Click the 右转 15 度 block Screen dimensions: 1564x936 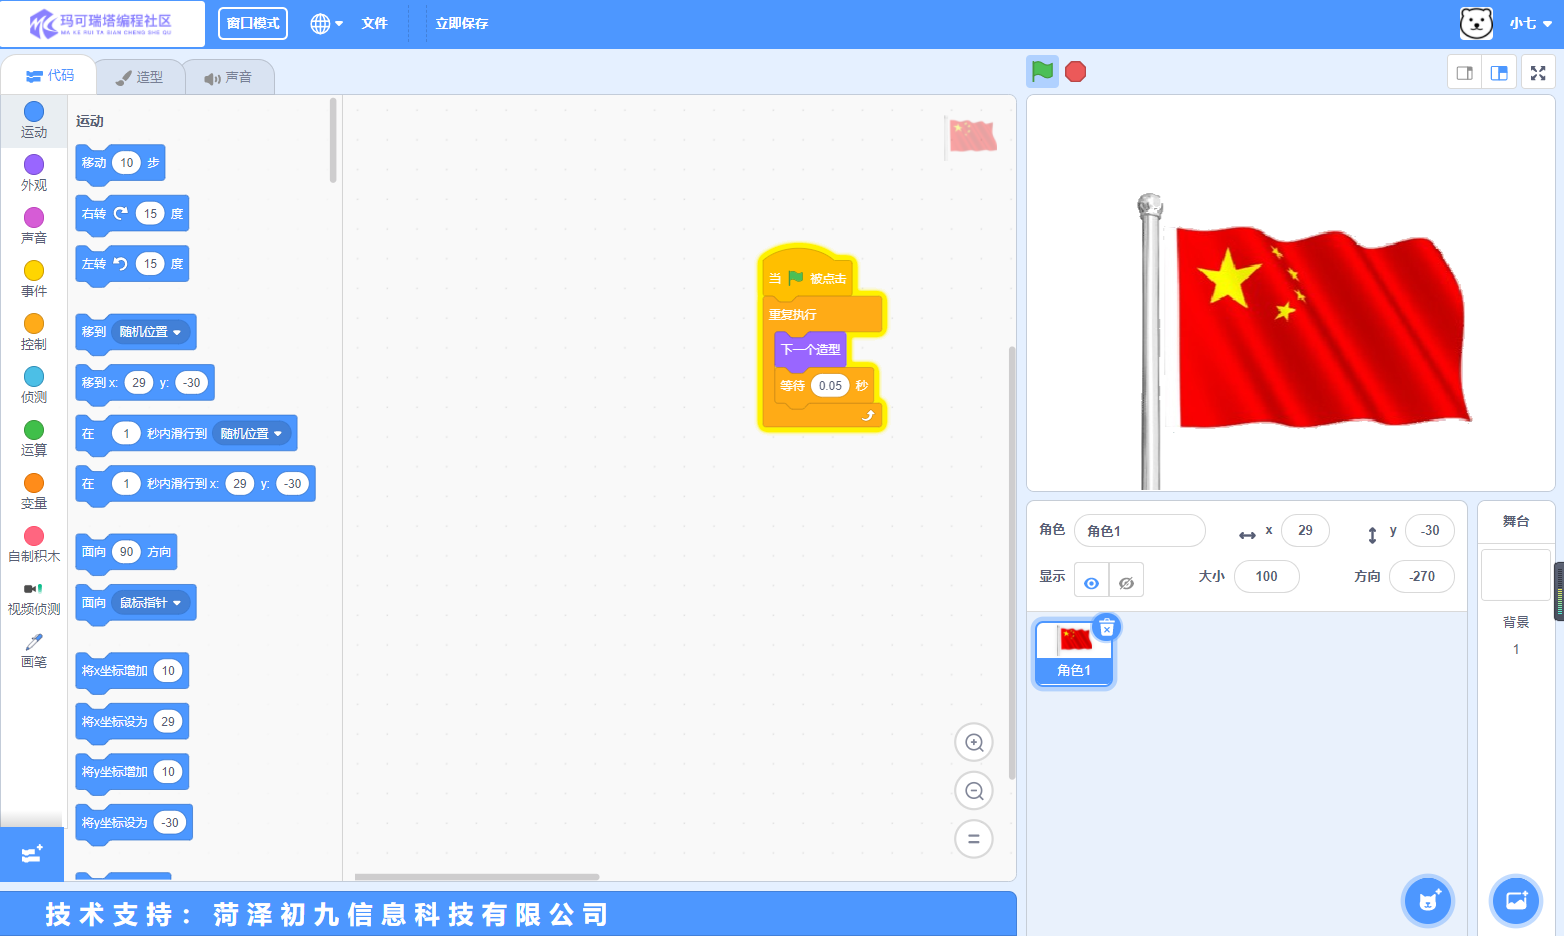coord(132,214)
